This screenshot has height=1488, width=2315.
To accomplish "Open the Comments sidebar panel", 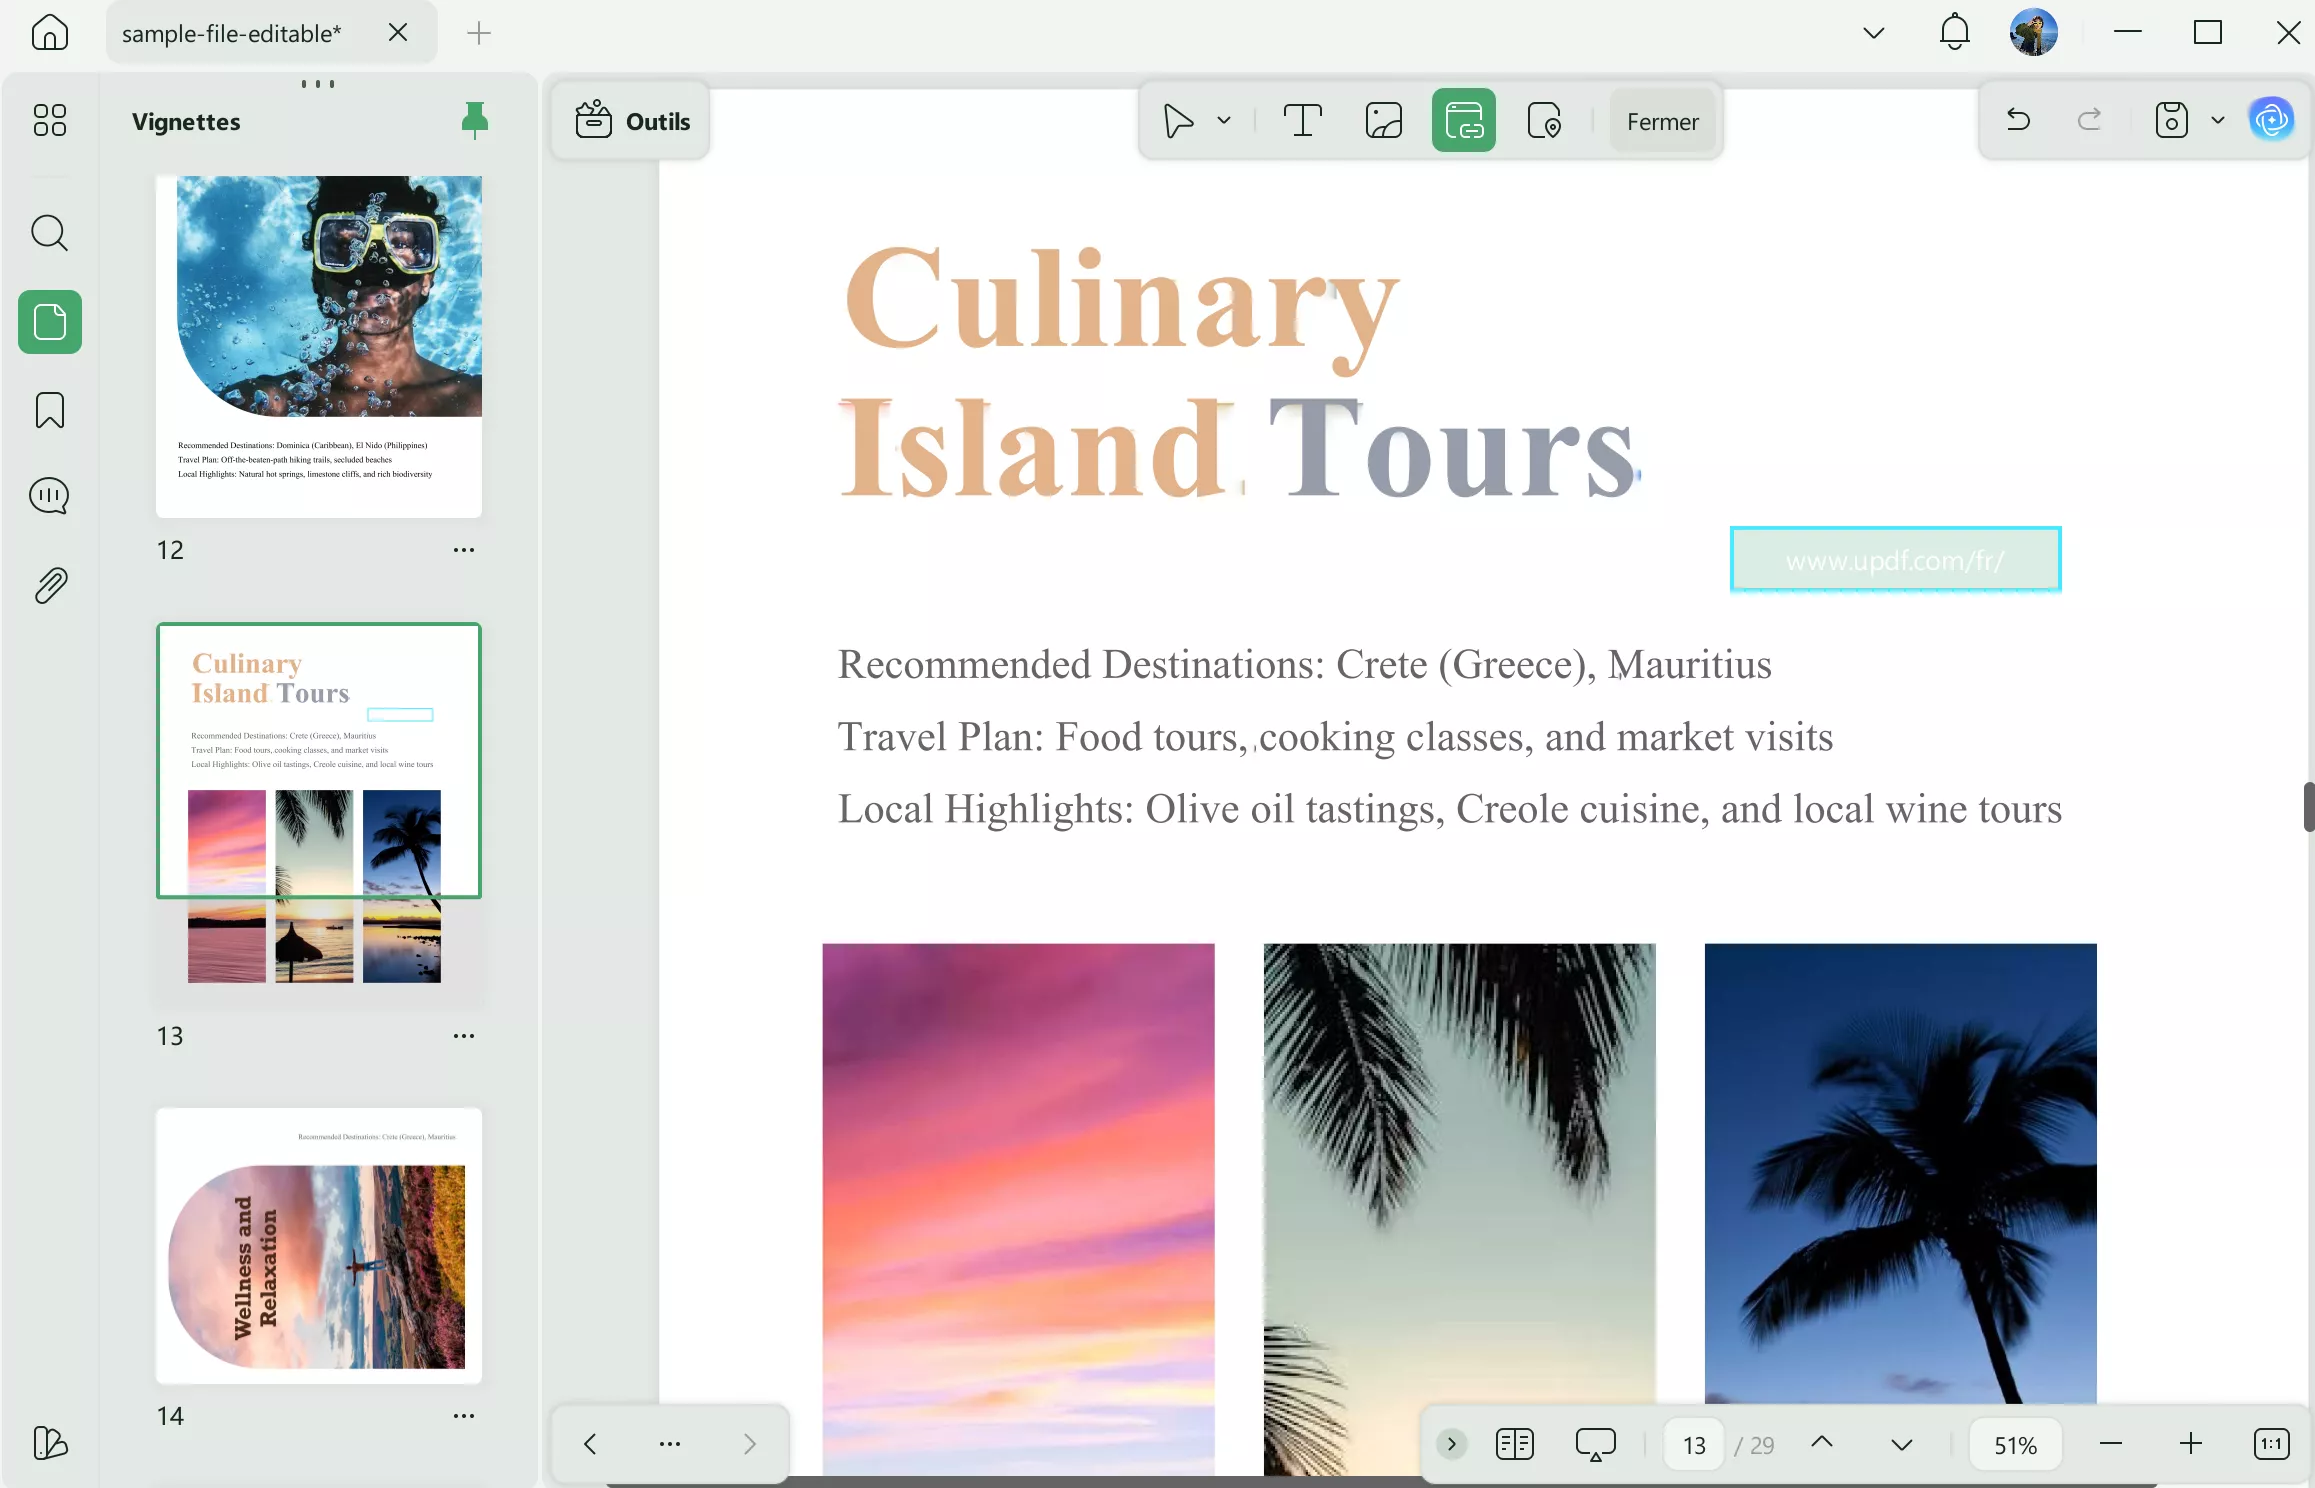I will tap(49, 496).
